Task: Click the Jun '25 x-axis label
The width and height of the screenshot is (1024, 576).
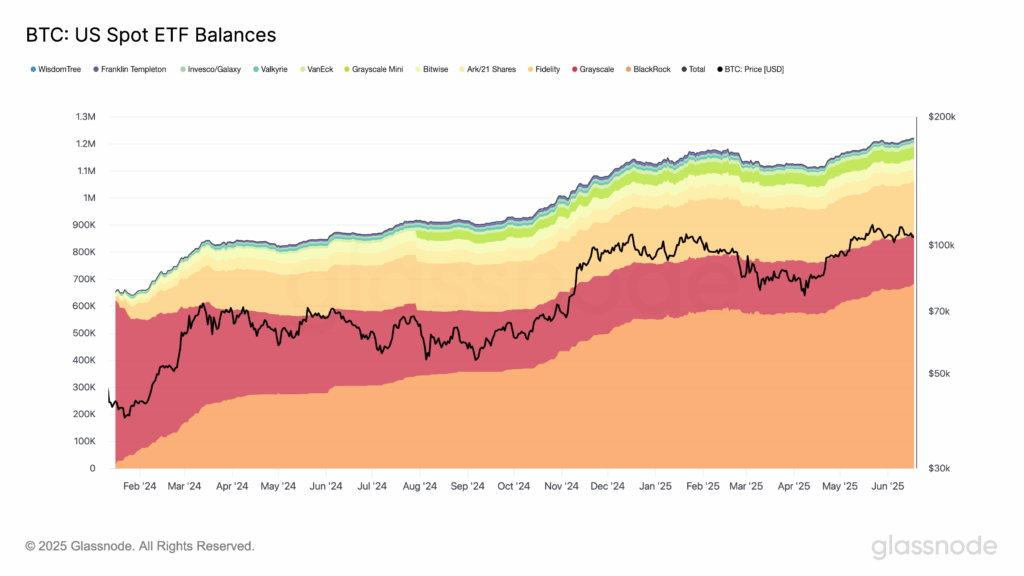Action: tap(888, 486)
